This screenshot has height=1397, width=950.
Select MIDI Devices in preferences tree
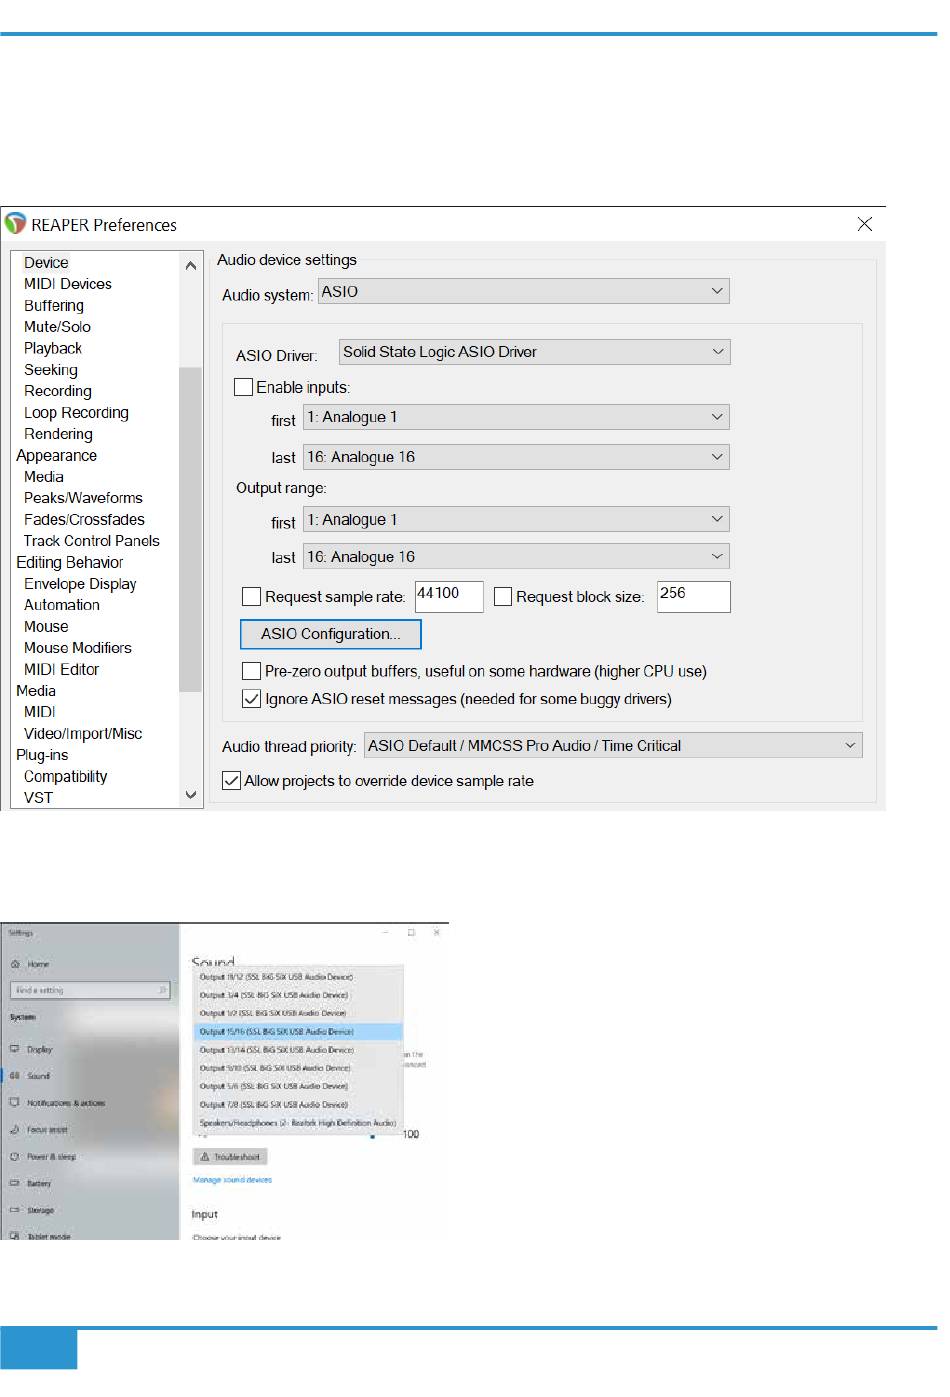click(x=68, y=284)
